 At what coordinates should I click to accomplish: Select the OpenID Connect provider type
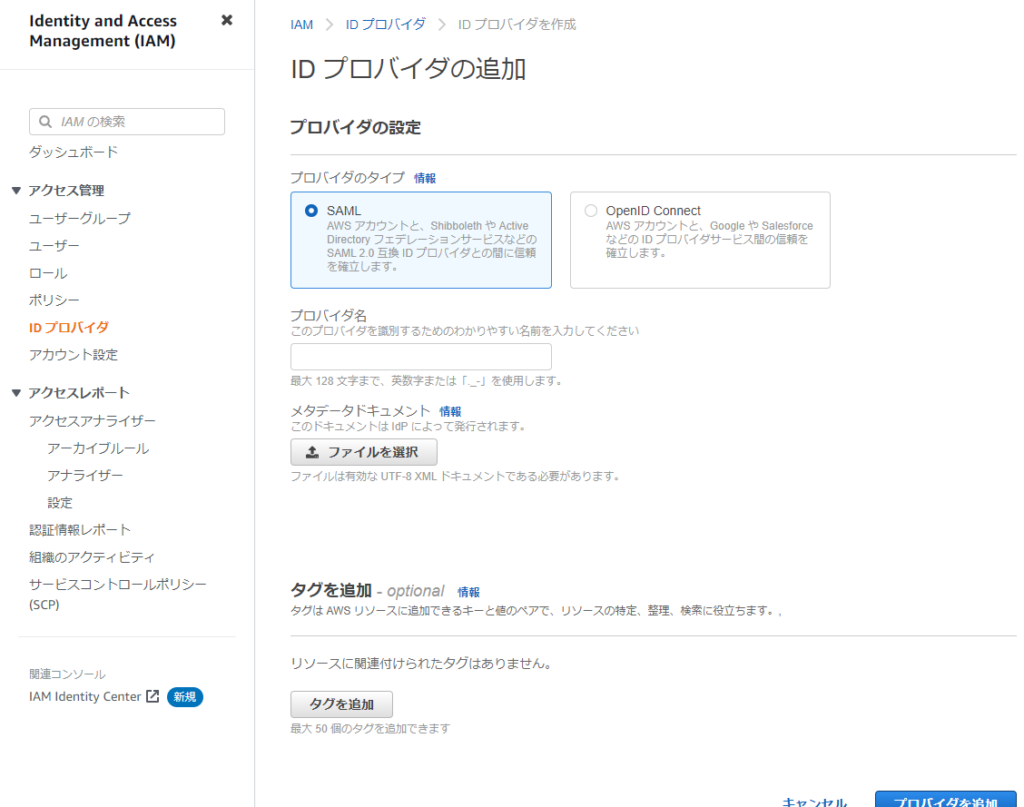591,211
